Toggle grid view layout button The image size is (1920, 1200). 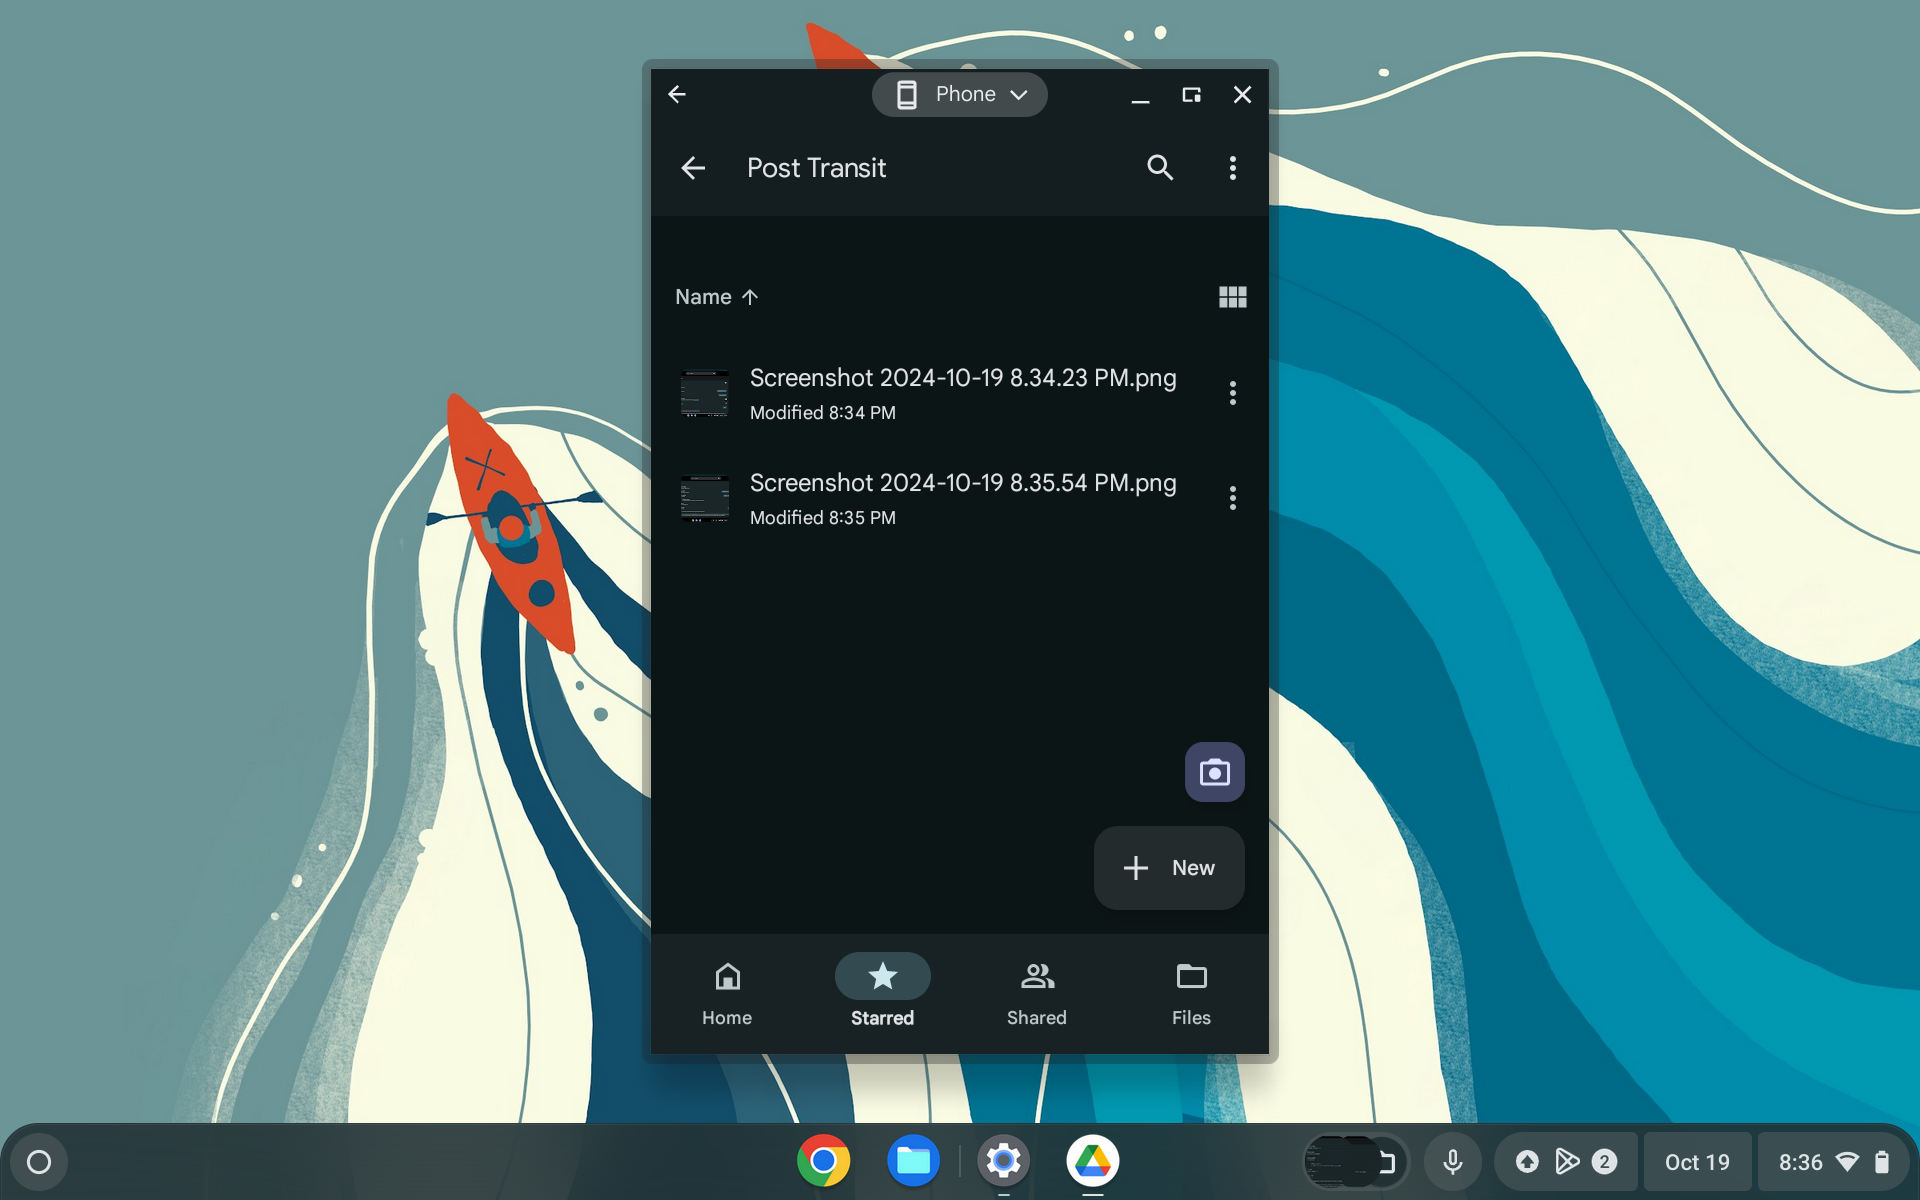1232,296
